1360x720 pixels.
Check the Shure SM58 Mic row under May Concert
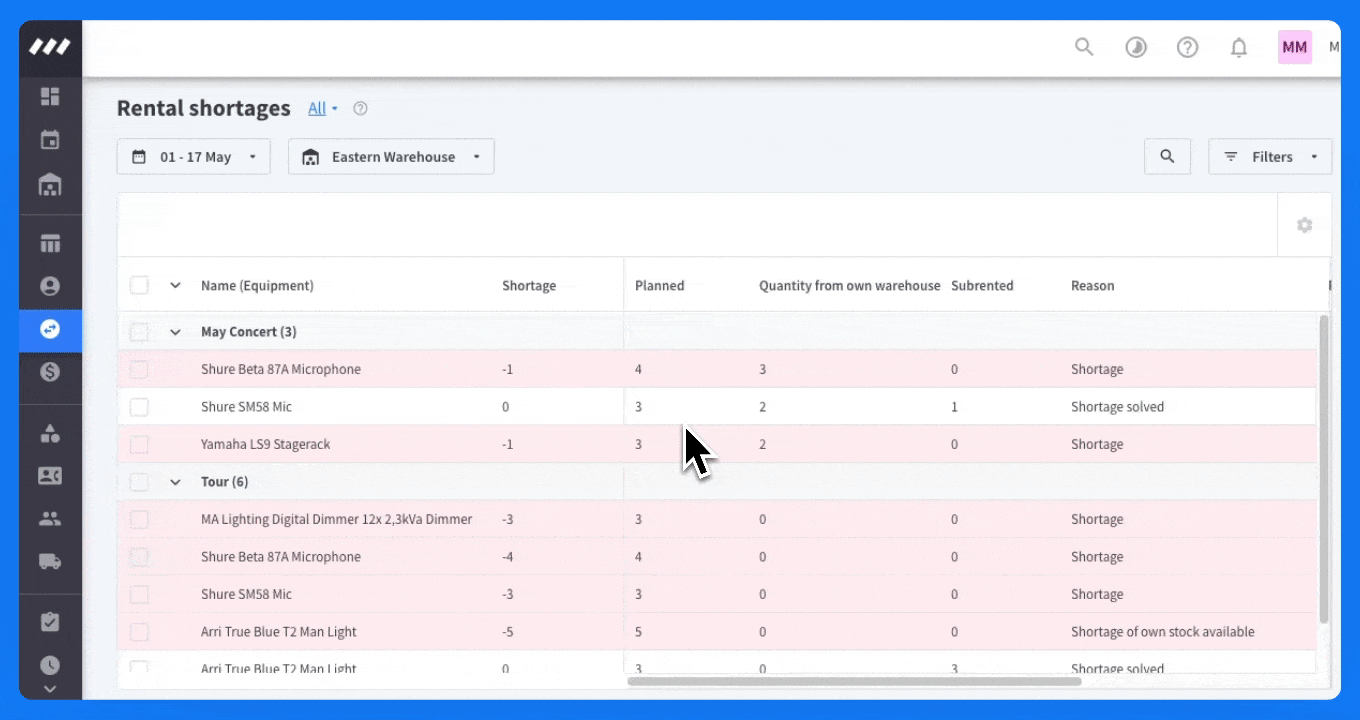point(139,407)
